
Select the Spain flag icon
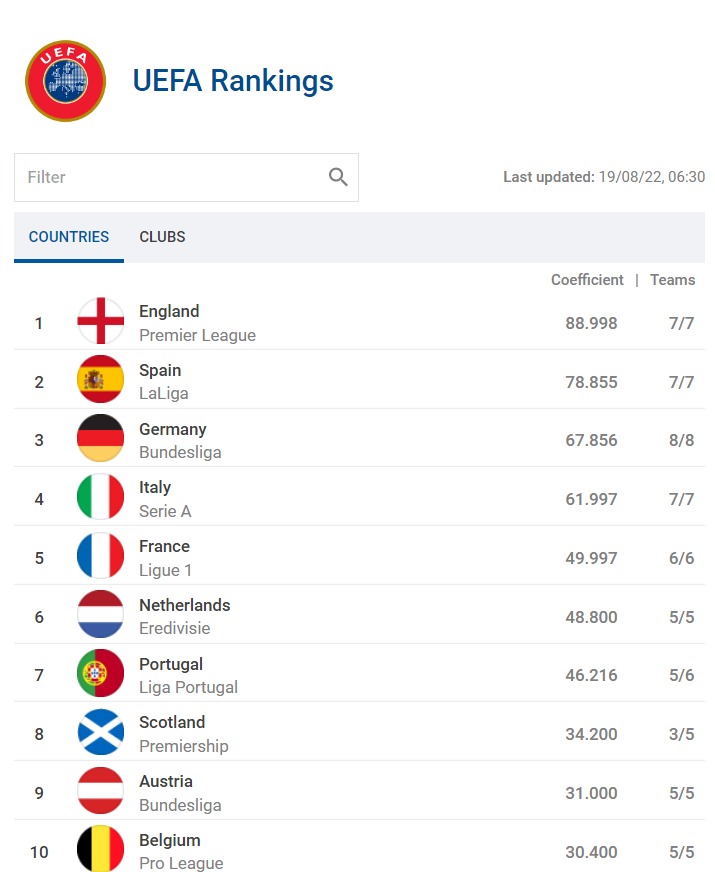[x=101, y=379]
